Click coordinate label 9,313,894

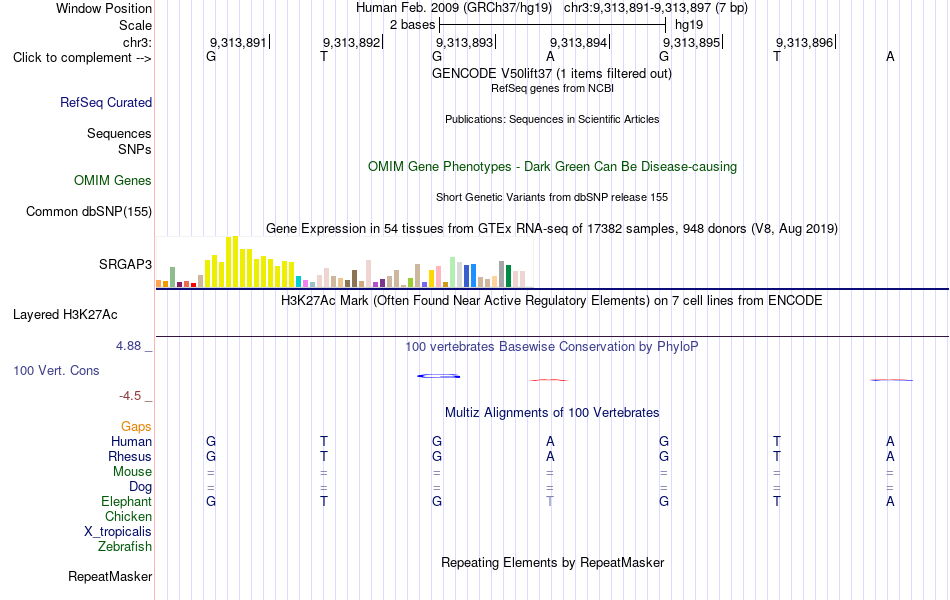[578, 42]
